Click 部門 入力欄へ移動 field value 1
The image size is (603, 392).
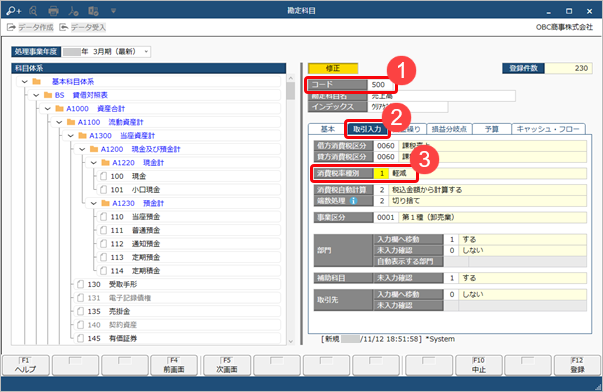[451, 239]
